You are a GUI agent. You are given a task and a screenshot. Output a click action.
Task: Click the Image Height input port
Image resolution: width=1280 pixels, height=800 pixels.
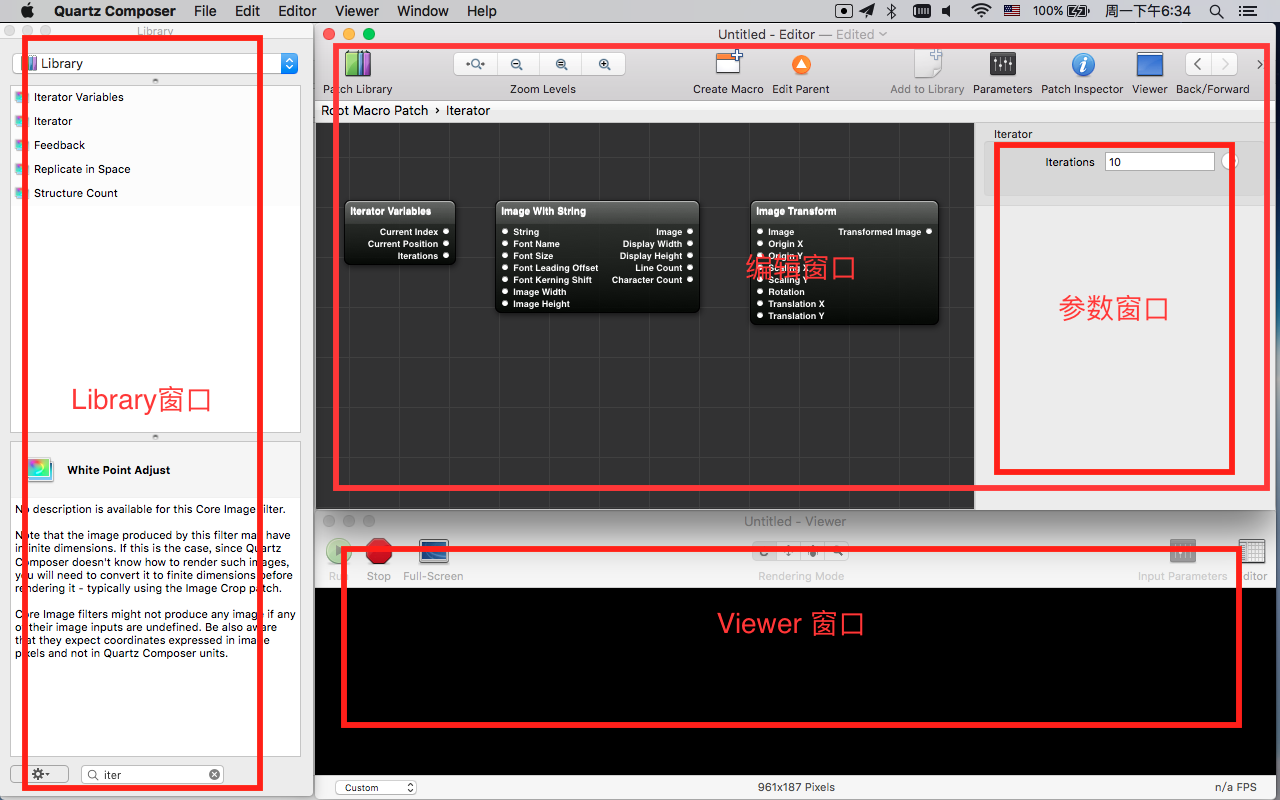pos(505,304)
